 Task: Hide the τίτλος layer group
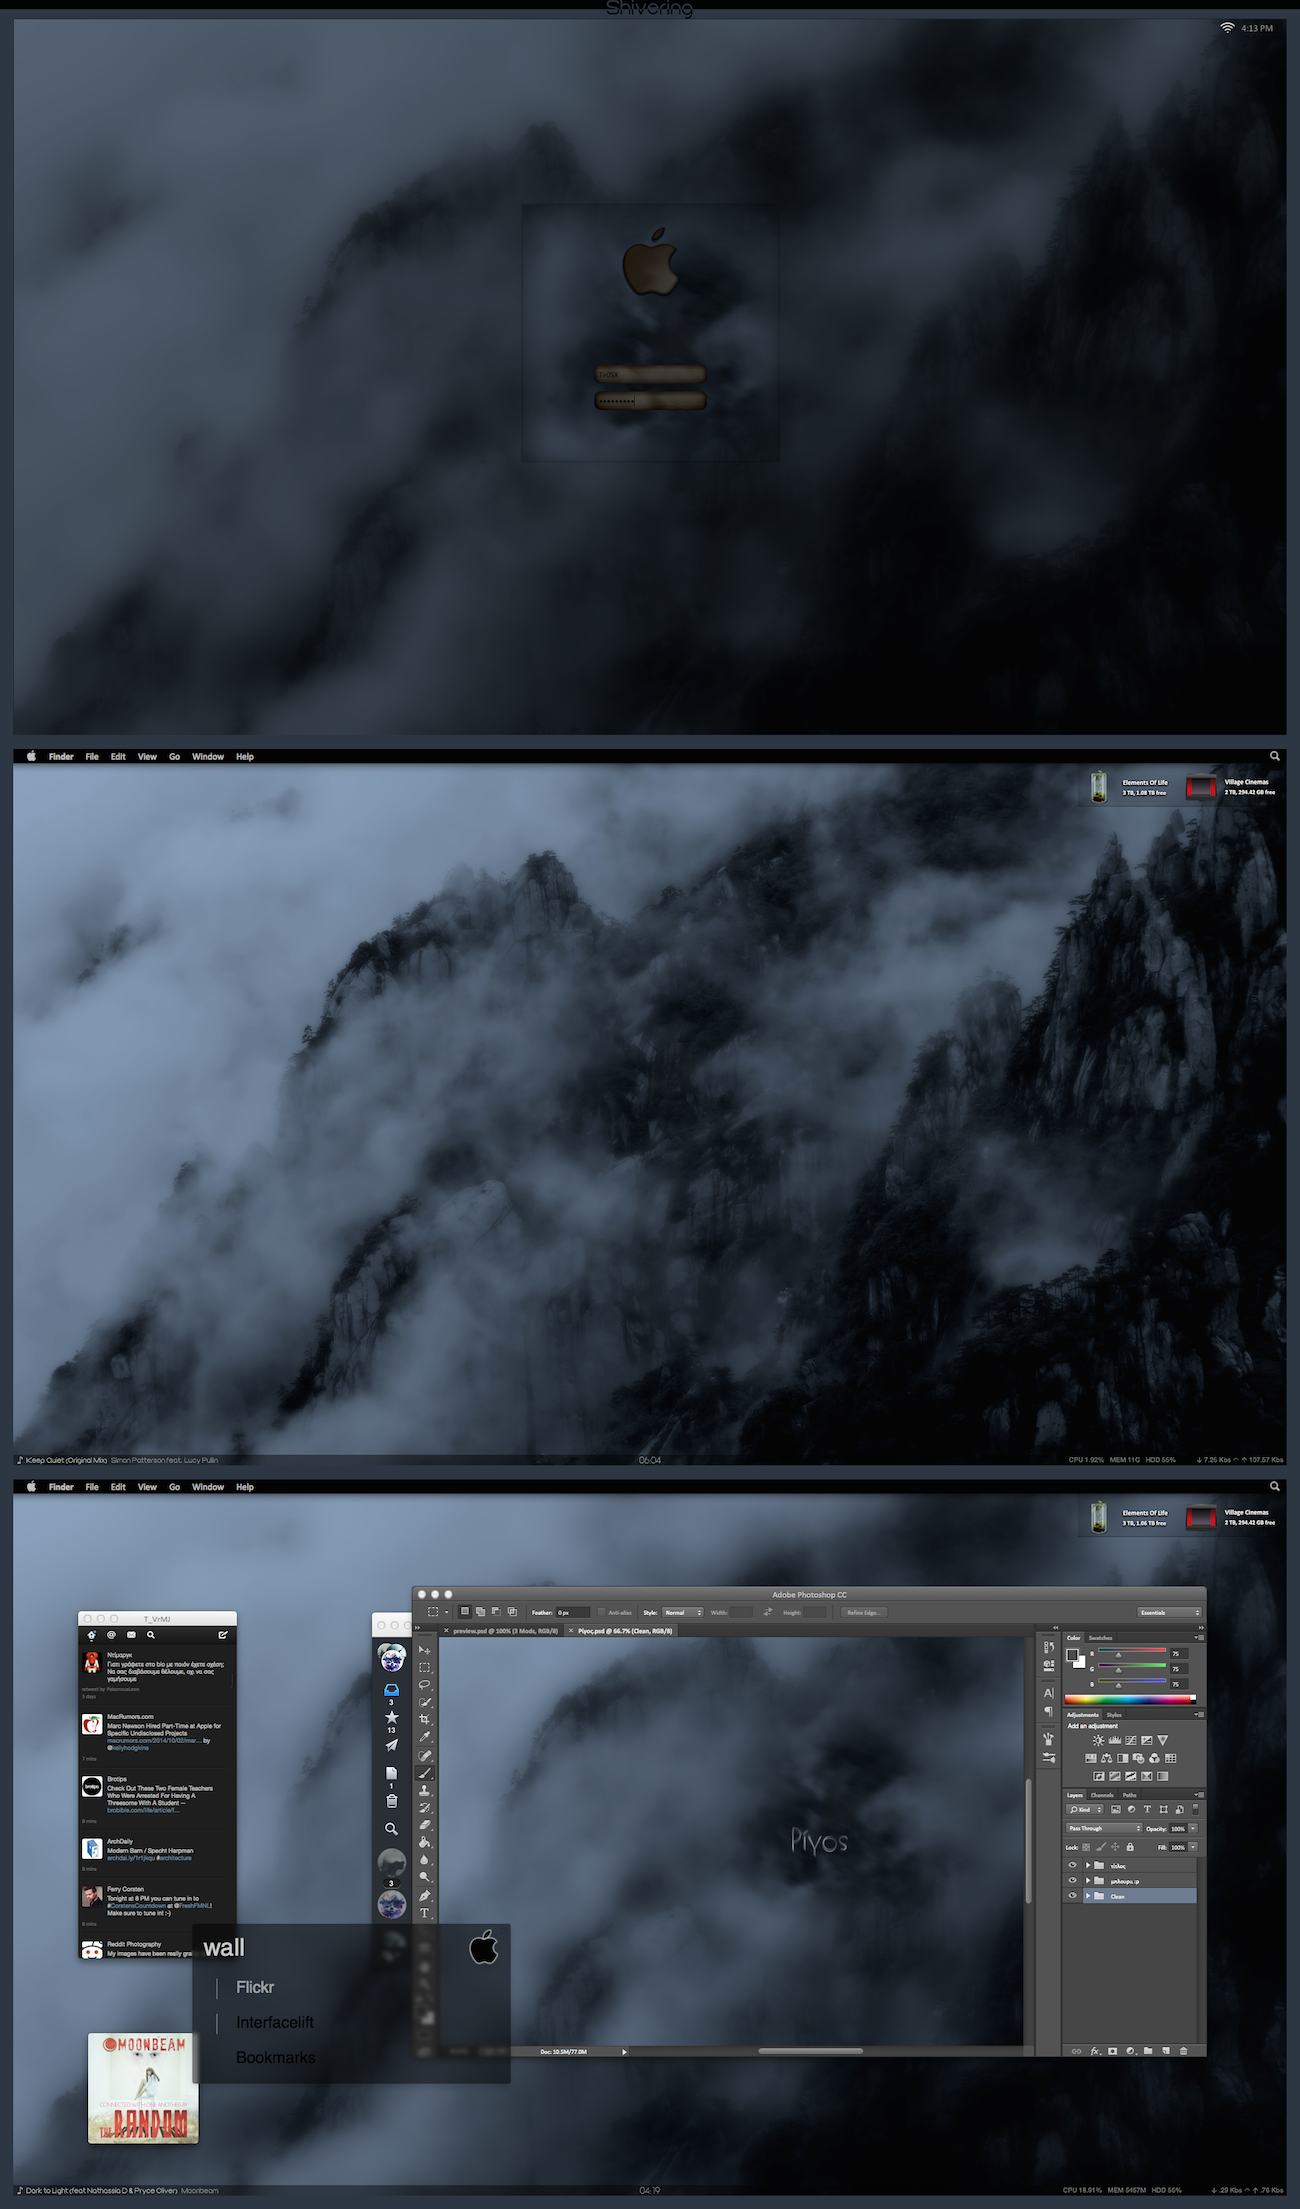pos(1072,1865)
